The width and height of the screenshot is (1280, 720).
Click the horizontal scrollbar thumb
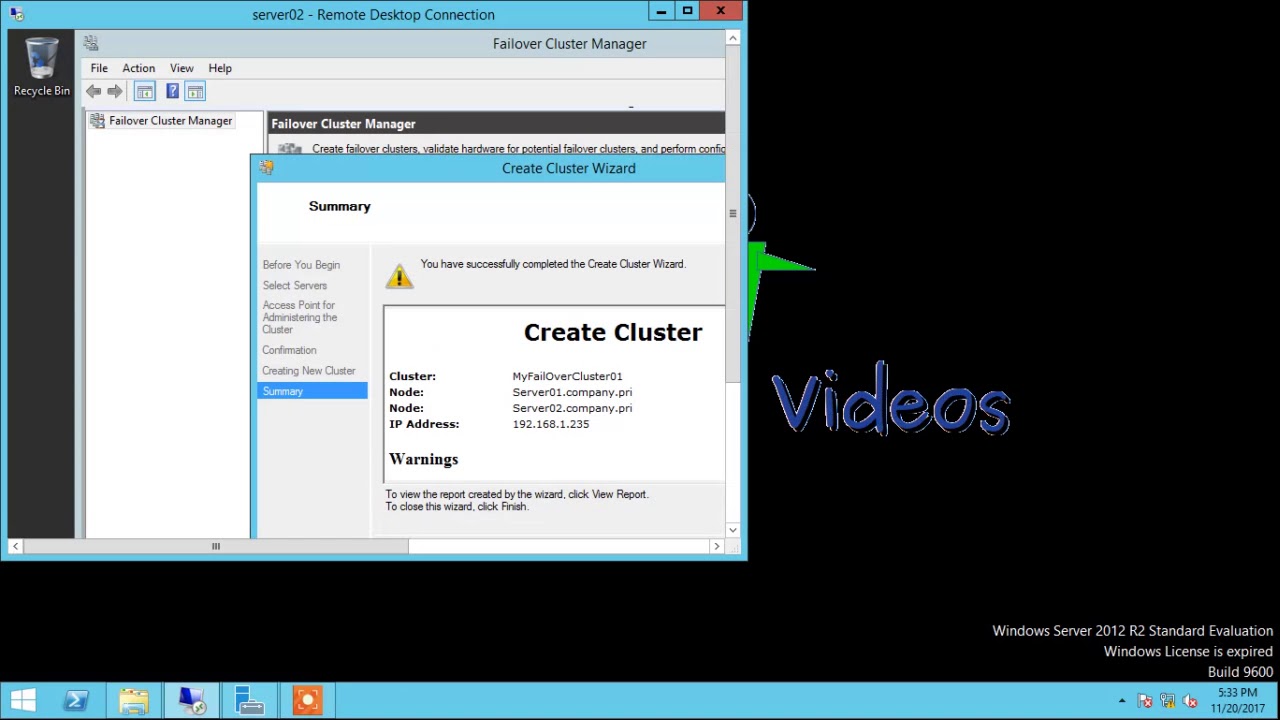[215, 546]
